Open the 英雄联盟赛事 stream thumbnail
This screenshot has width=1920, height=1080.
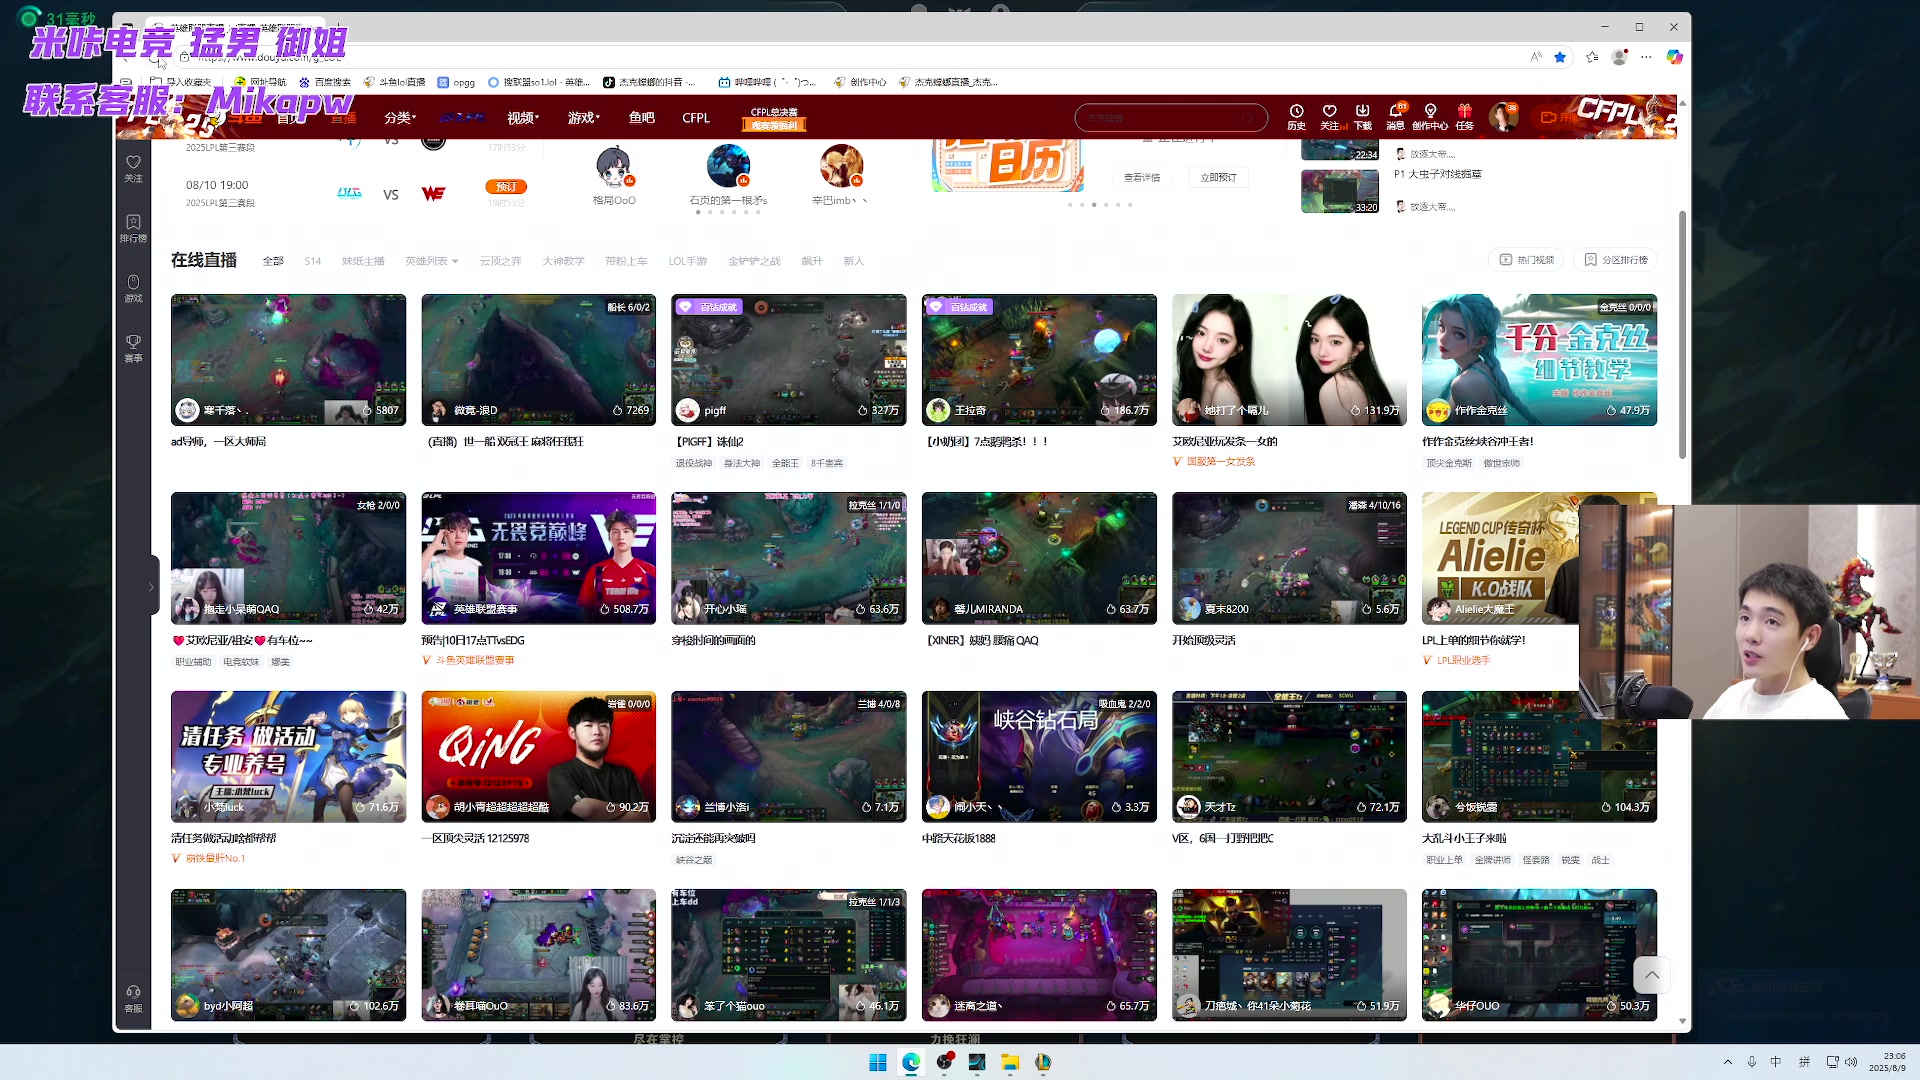point(538,558)
